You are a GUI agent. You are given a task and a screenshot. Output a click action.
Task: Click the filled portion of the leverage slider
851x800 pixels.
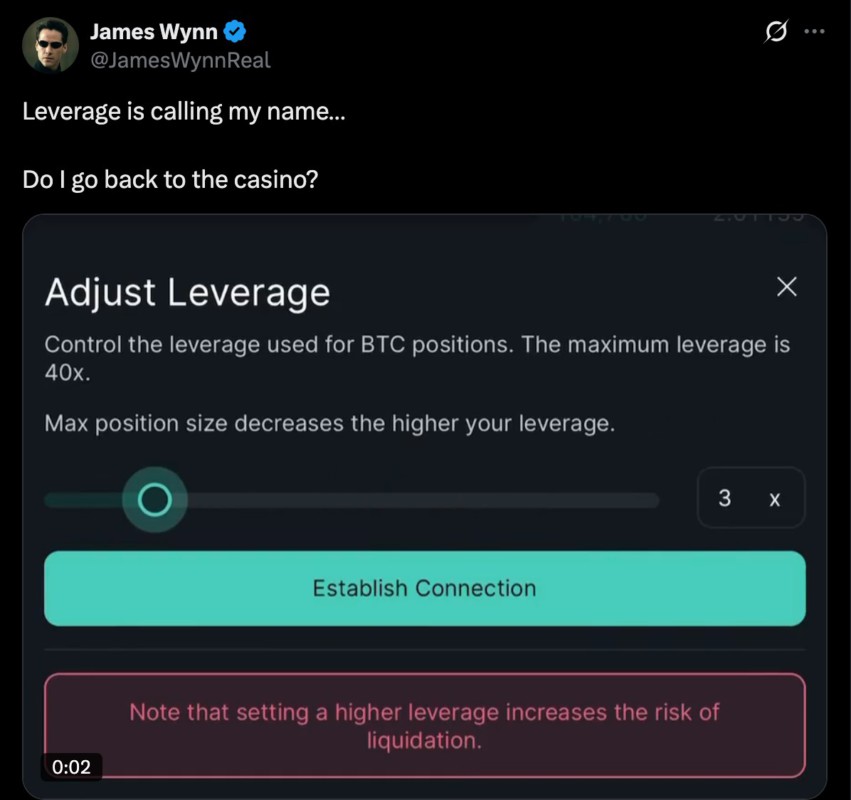[x=84, y=499]
